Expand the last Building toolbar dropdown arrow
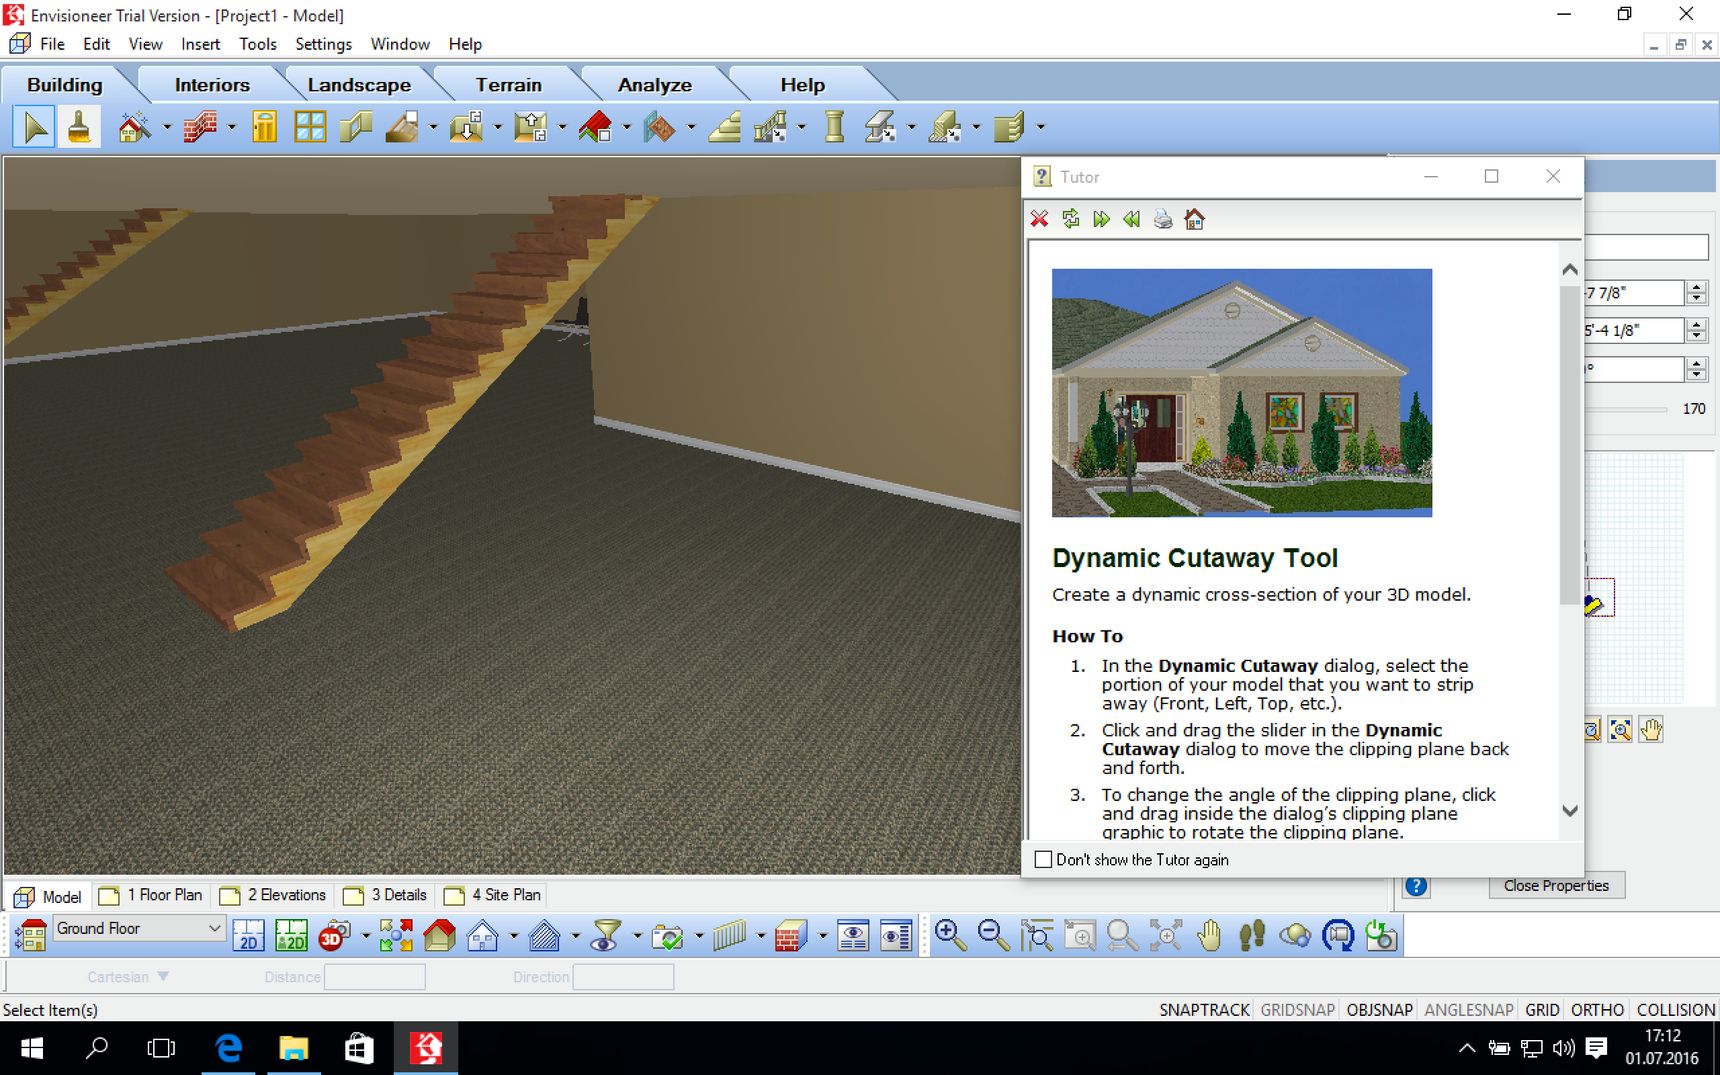Image resolution: width=1720 pixels, height=1075 pixels. tap(1041, 127)
